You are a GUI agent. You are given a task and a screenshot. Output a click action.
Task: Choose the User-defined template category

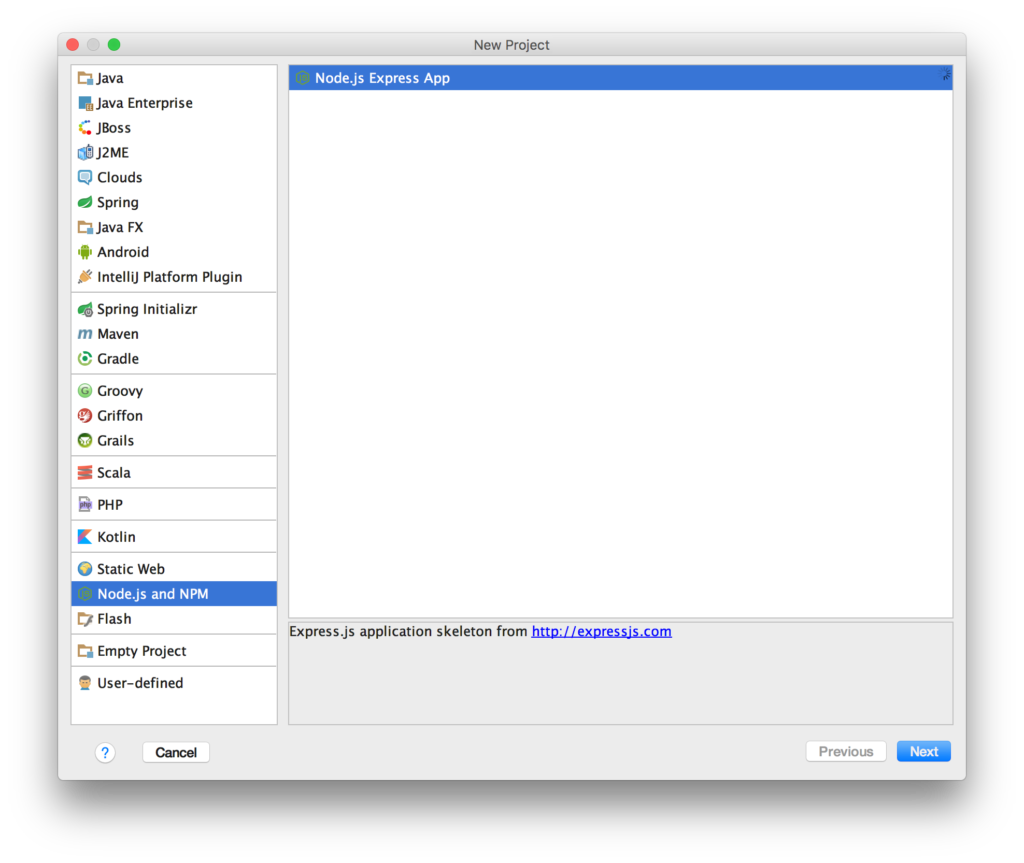point(174,683)
